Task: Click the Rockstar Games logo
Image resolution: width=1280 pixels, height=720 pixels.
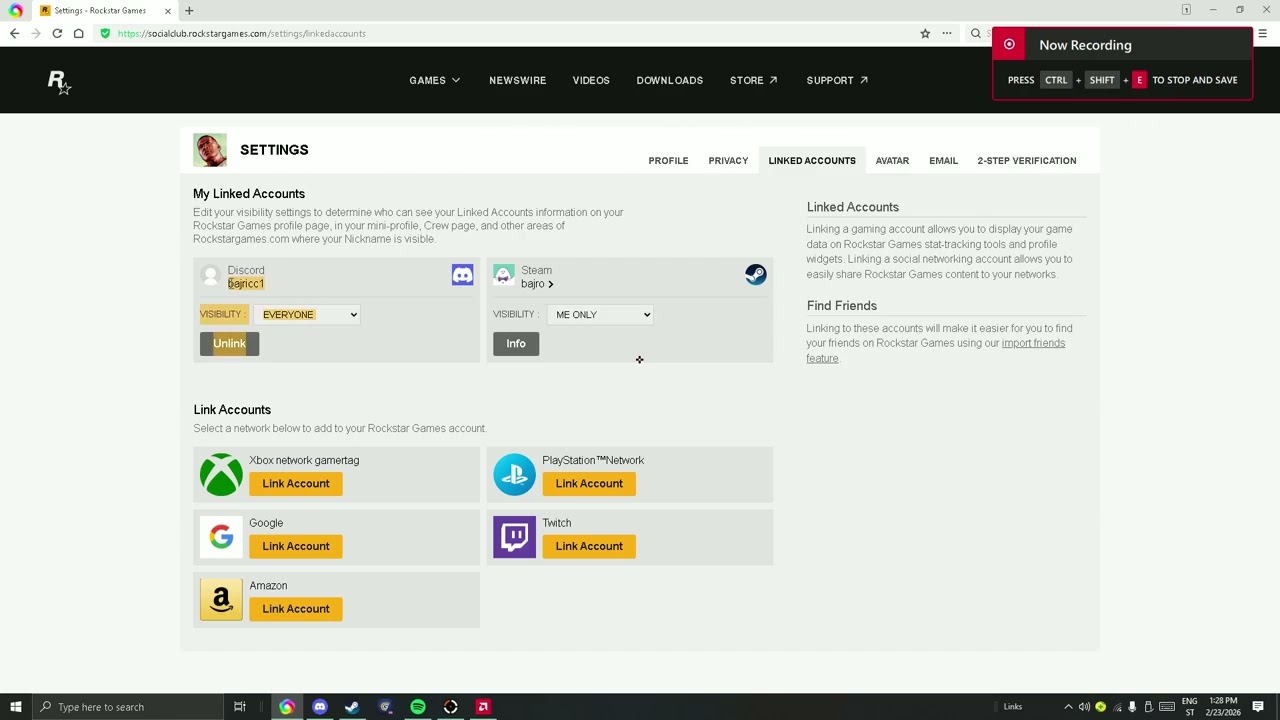Action: (59, 82)
